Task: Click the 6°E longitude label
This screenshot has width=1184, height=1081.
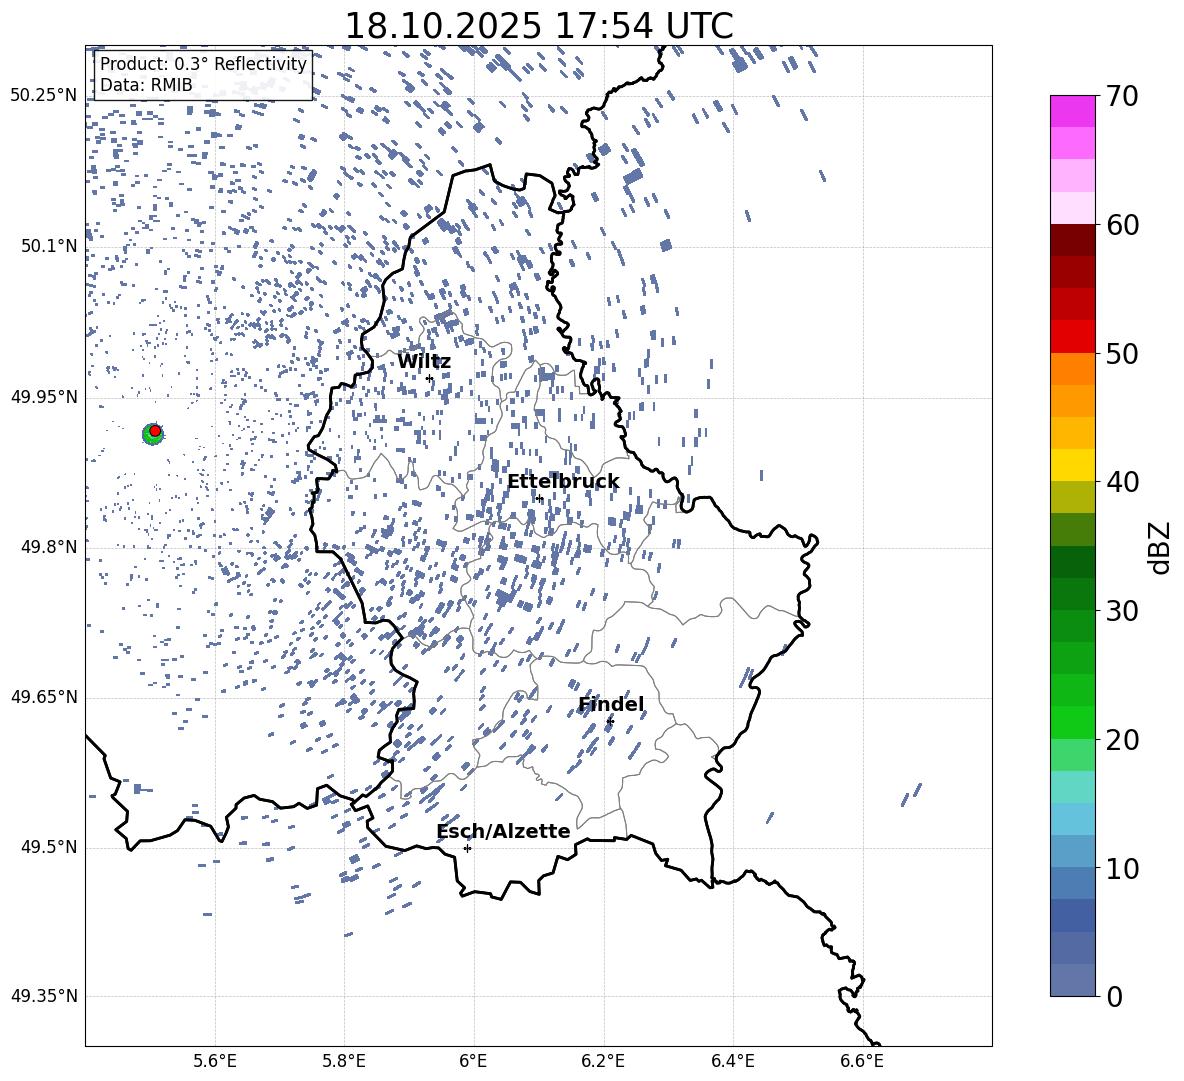Action: tap(473, 1061)
